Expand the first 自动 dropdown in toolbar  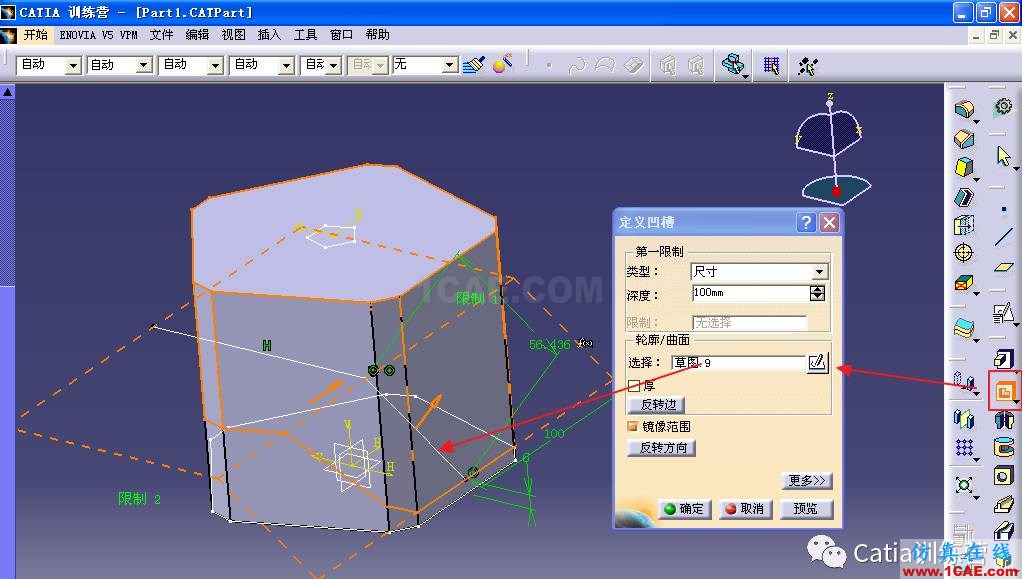click(73, 65)
